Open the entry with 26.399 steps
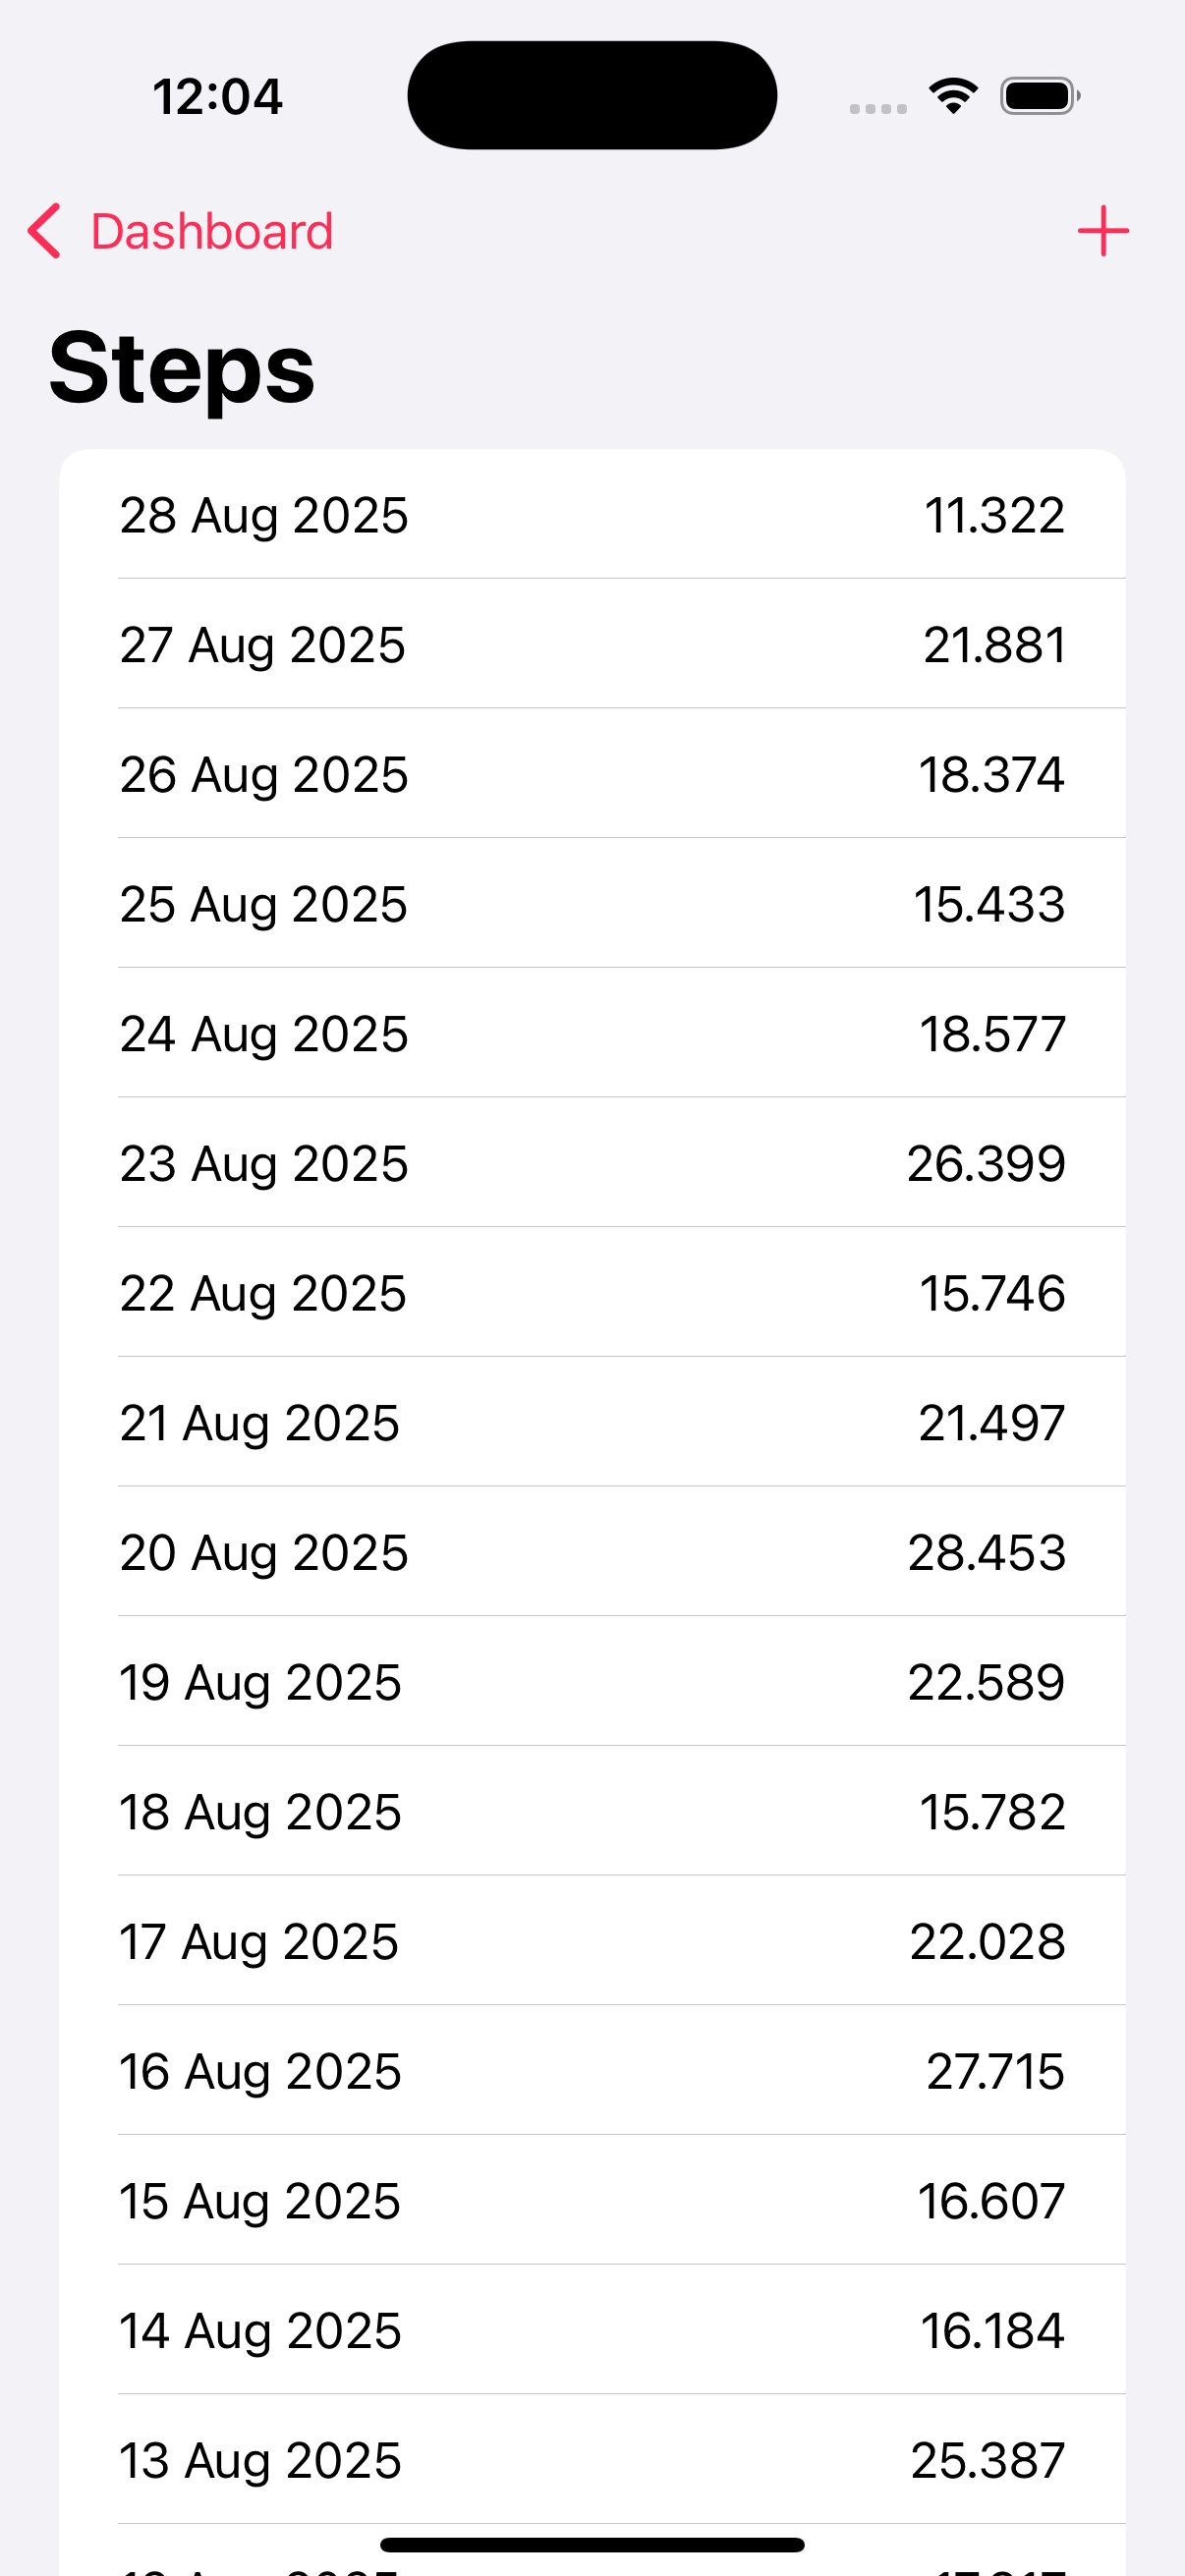 point(592,1163)
